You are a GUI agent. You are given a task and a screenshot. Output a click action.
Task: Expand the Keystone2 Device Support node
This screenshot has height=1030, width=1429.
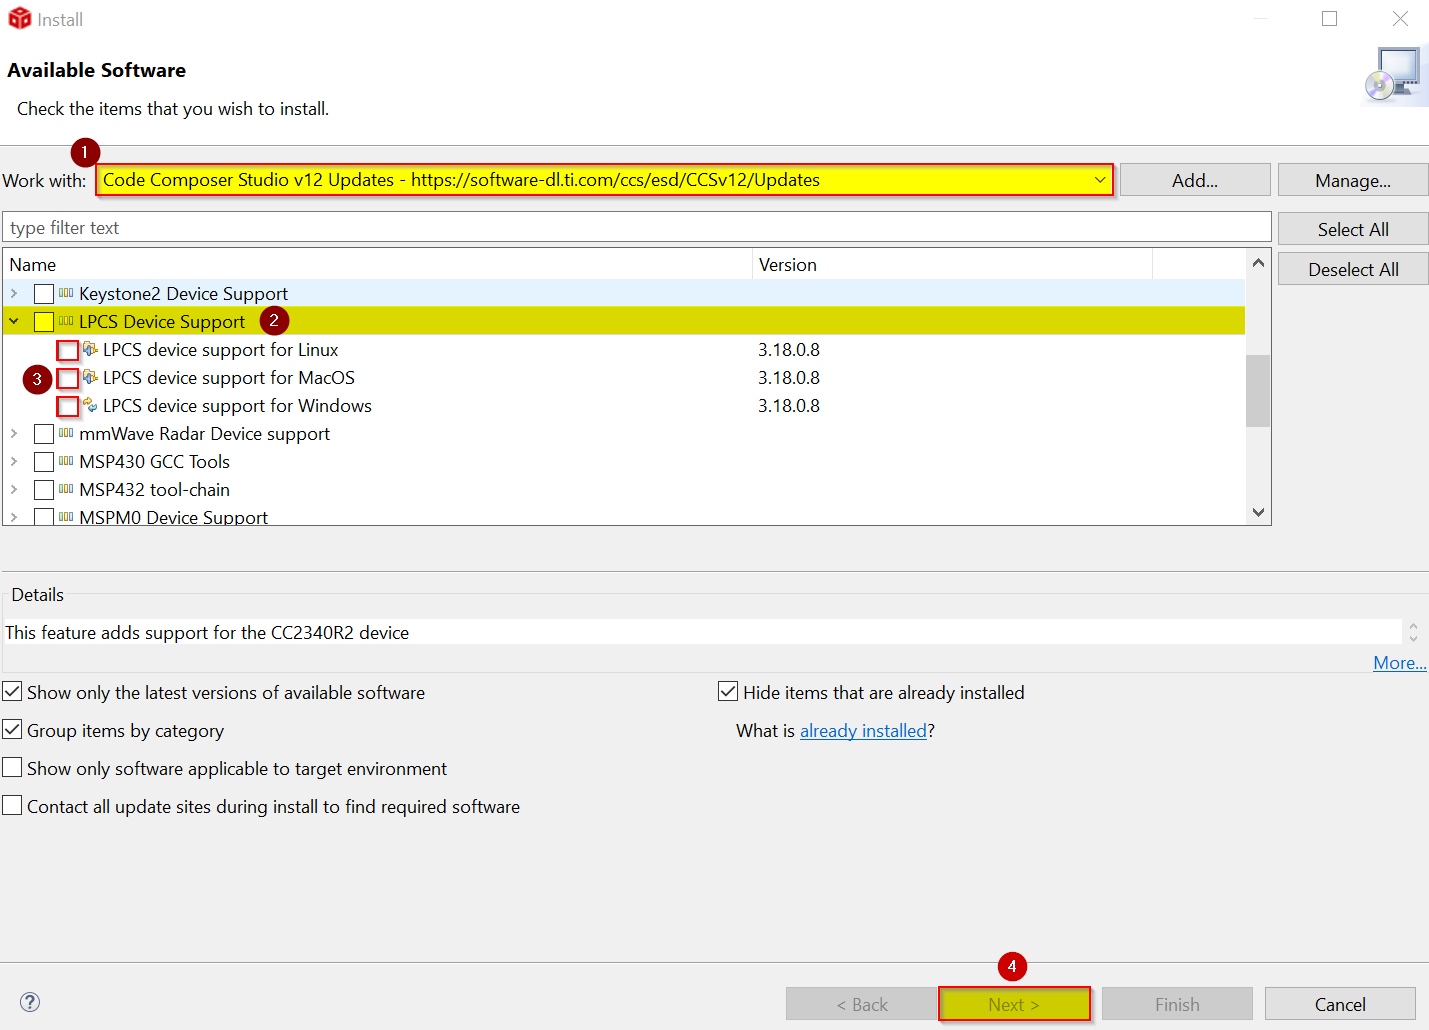pos(14,293)
